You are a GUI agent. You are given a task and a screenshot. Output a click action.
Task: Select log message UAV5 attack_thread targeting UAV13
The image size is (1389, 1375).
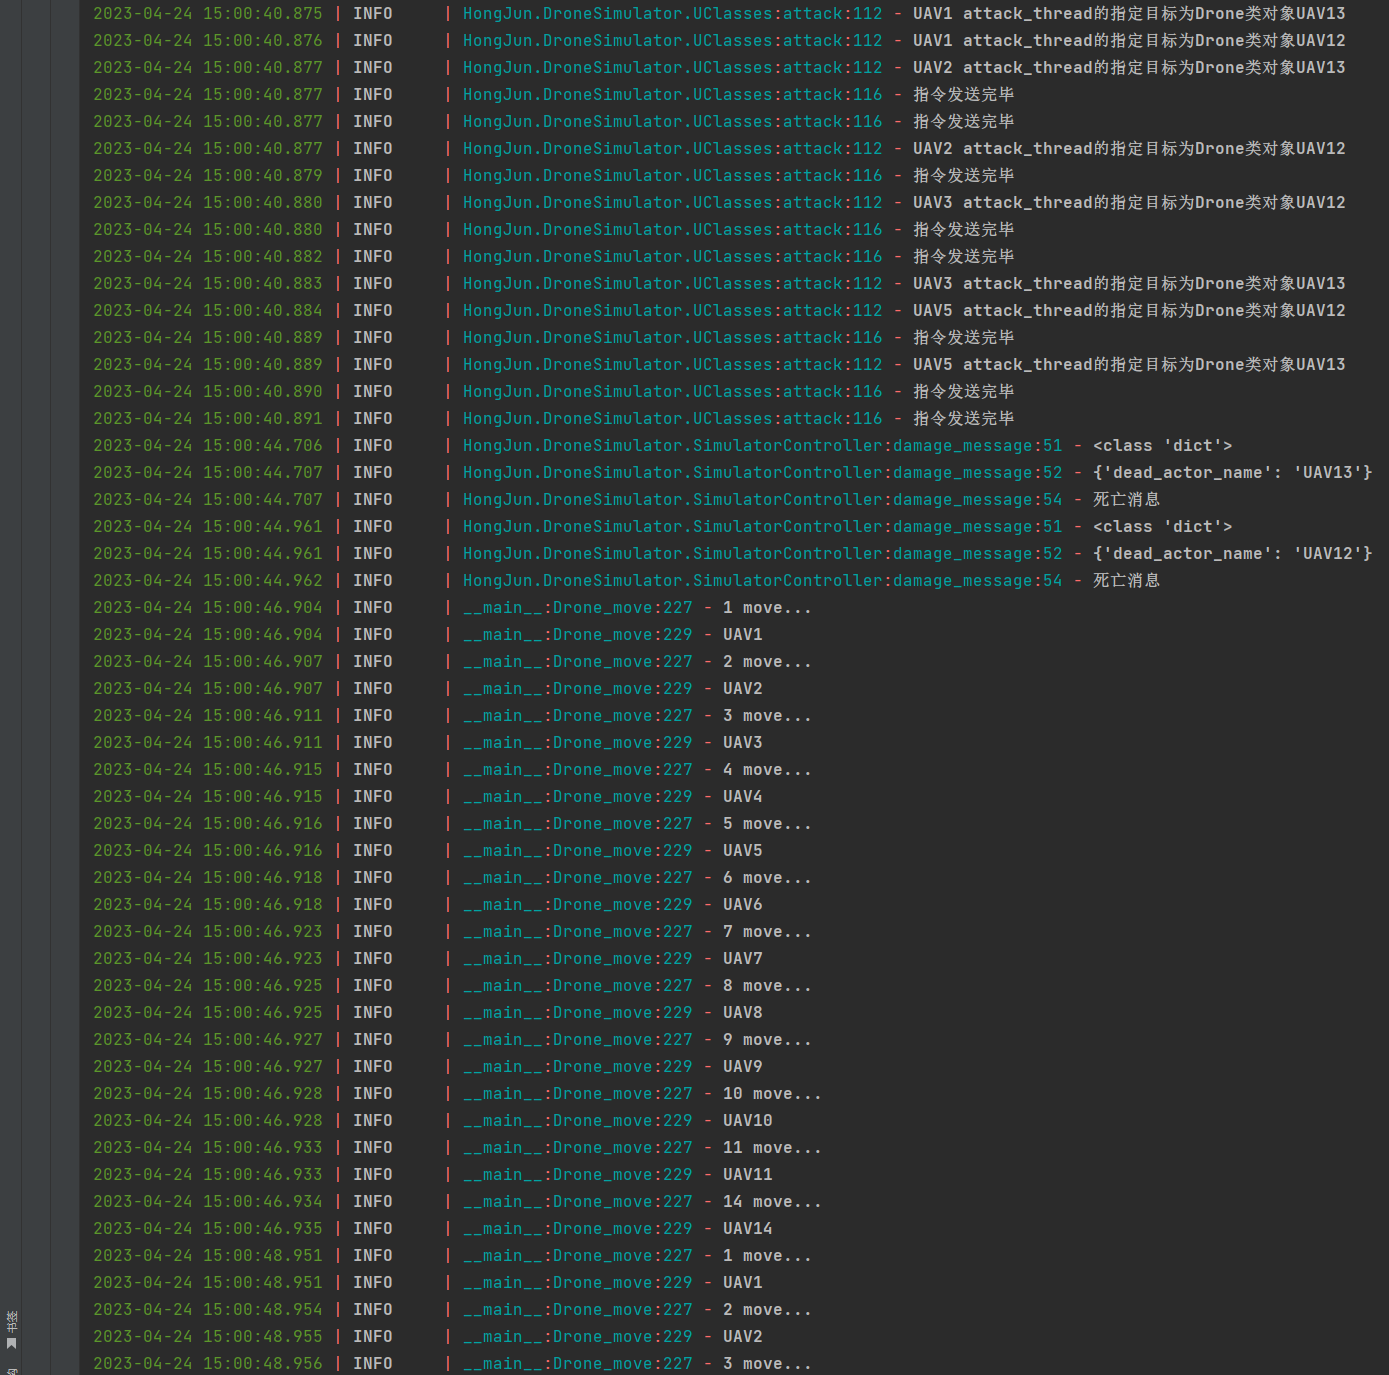coord(1129,365)
